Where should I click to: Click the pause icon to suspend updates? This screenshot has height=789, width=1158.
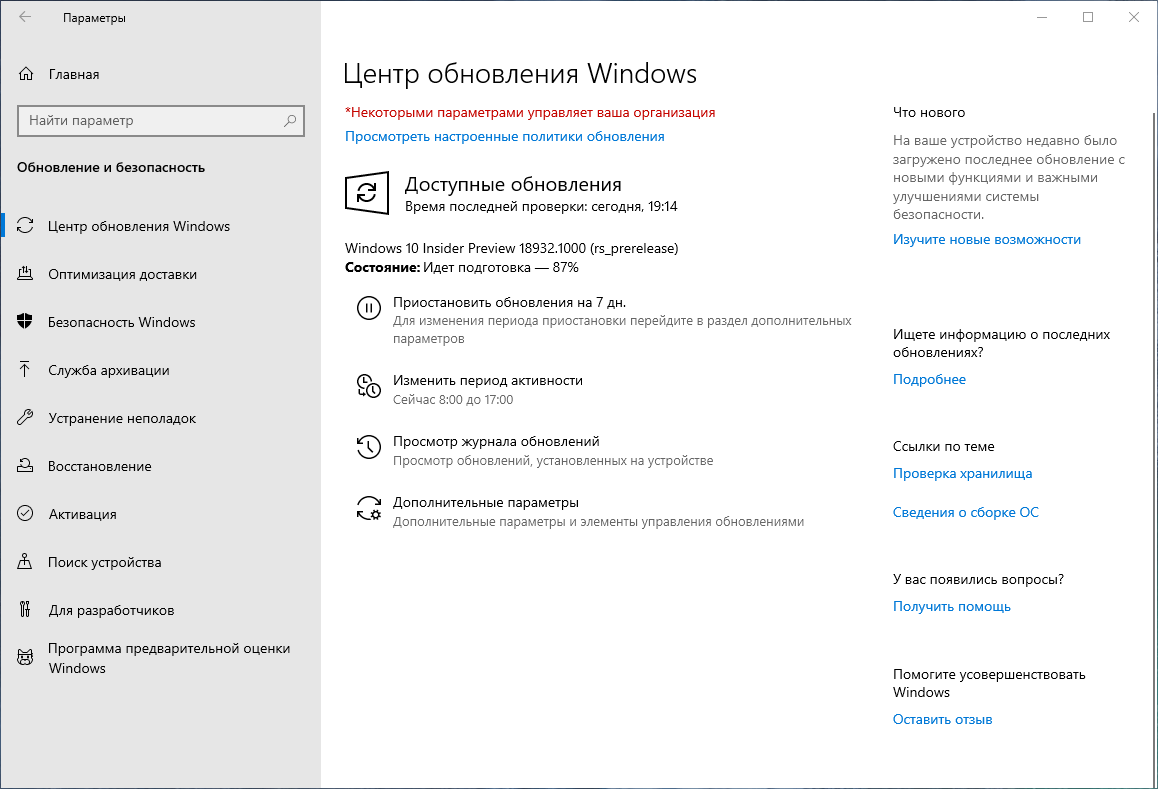369,308
